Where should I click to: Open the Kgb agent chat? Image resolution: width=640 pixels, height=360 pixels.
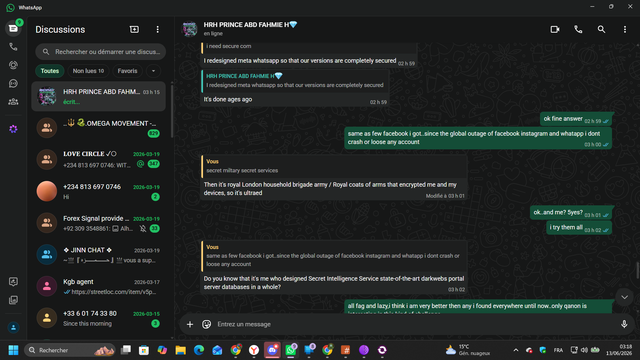click(98, 286)
